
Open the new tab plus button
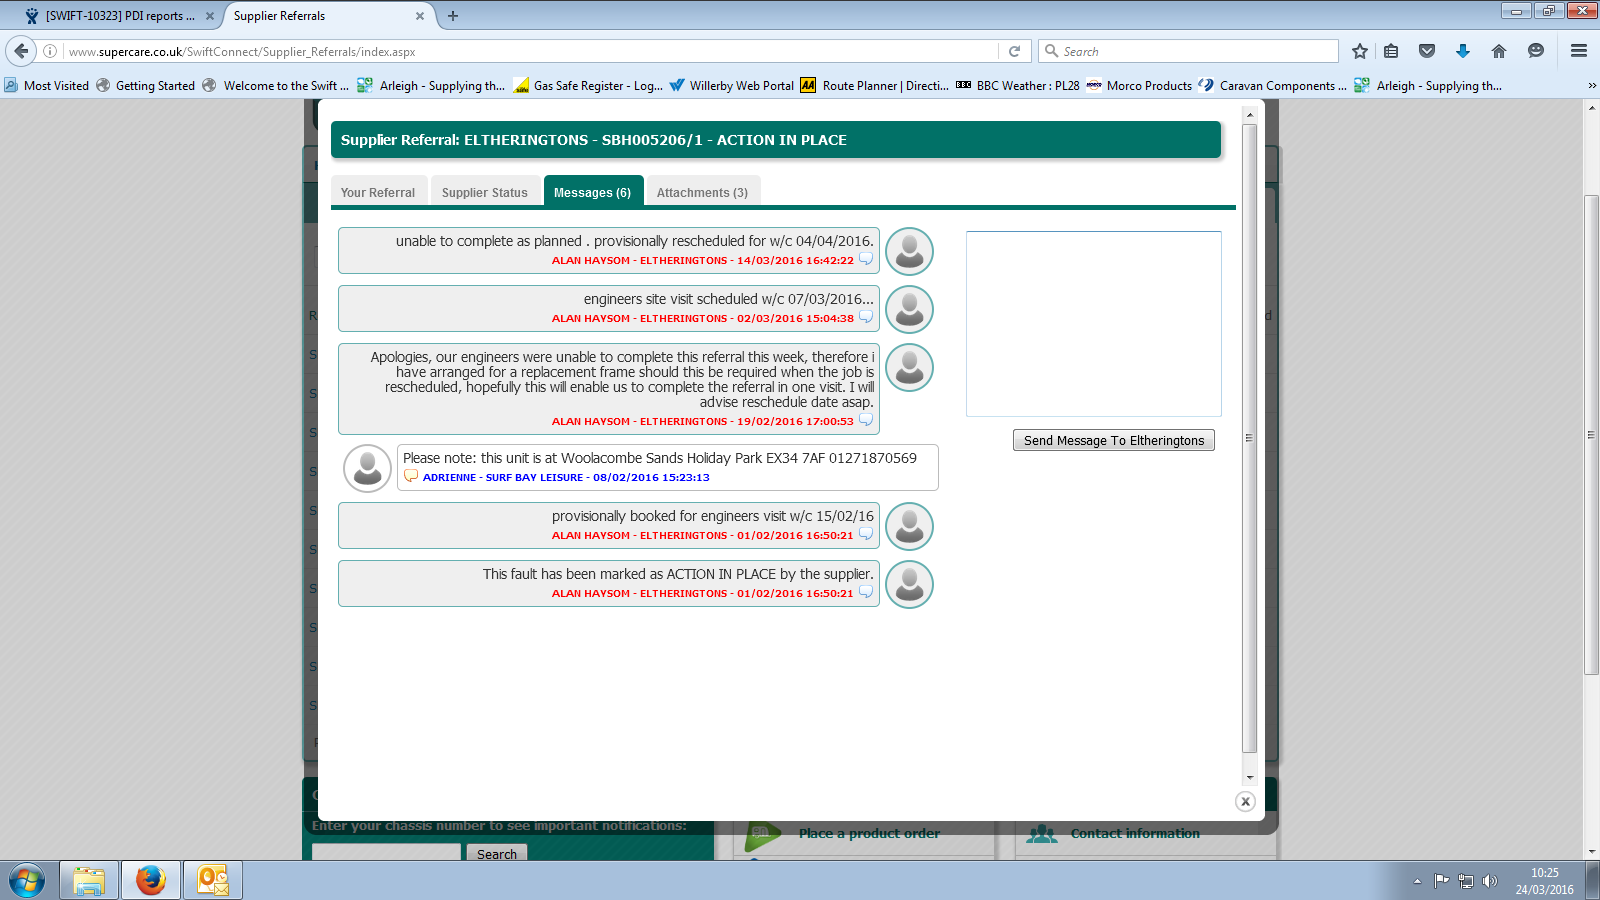(x=453, y=16)
